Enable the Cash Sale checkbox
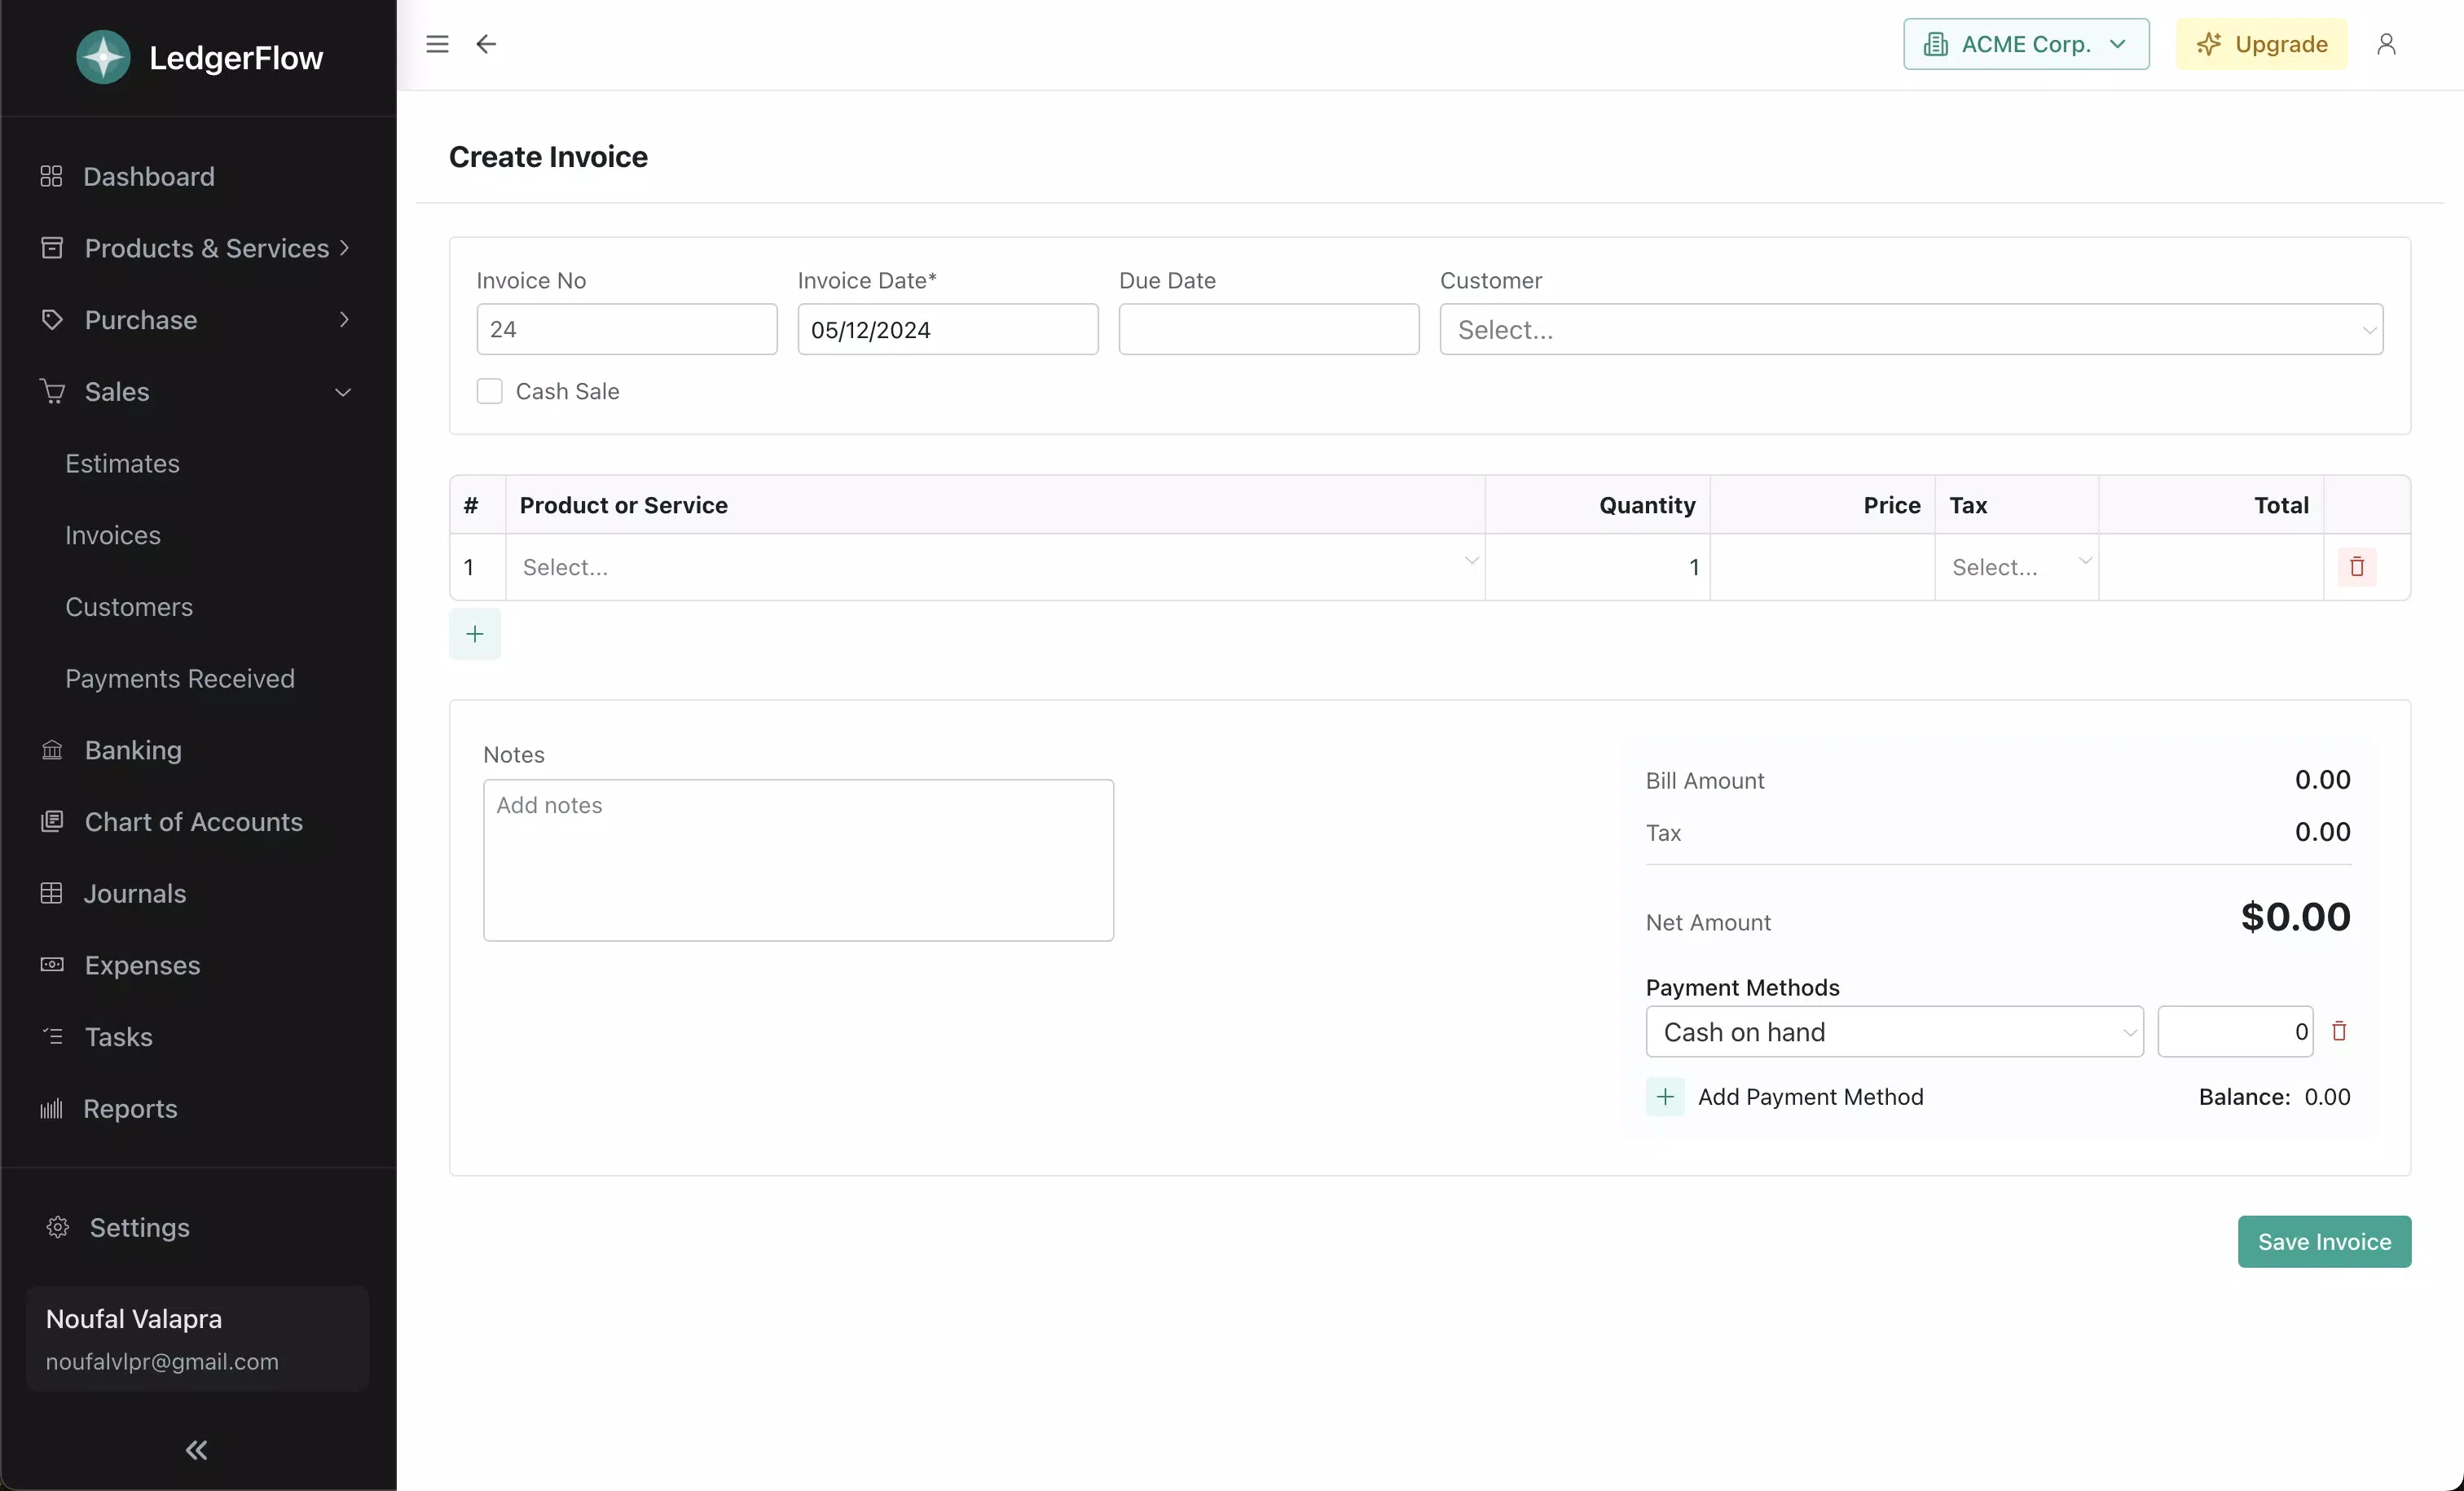Image resolution: width=2464 pixels, height=1491 pixels. pyautogui.click(x=489, y=391)
